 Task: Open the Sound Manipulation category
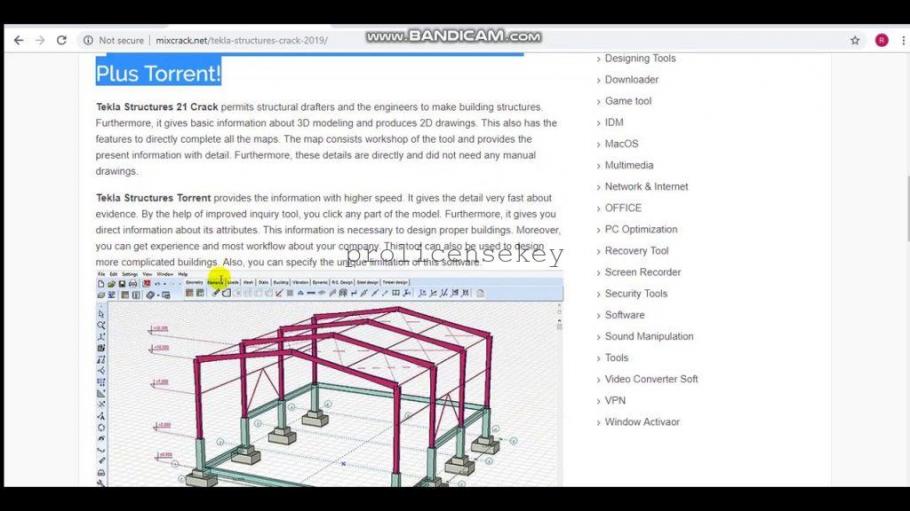(649, 336)
